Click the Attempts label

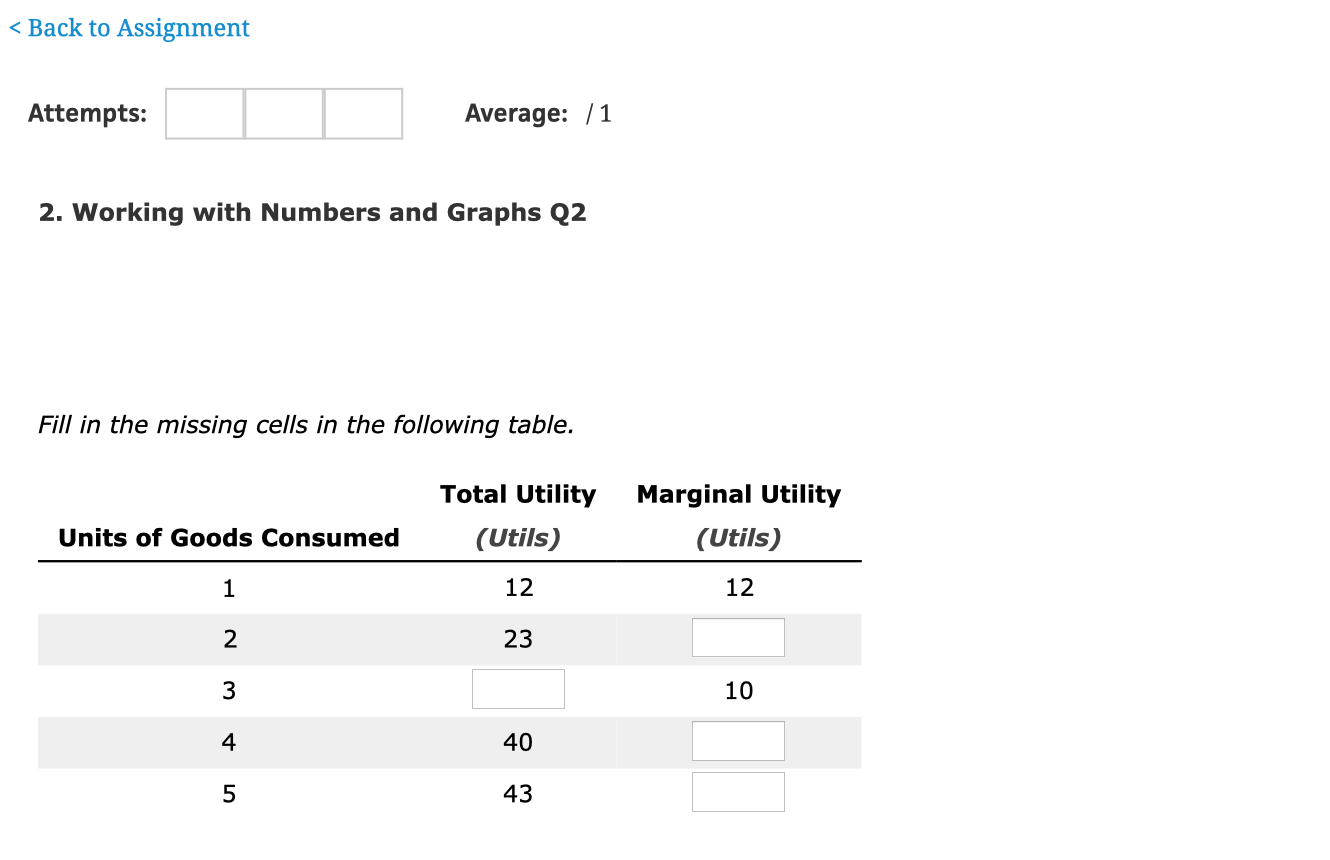coord(87,114)
